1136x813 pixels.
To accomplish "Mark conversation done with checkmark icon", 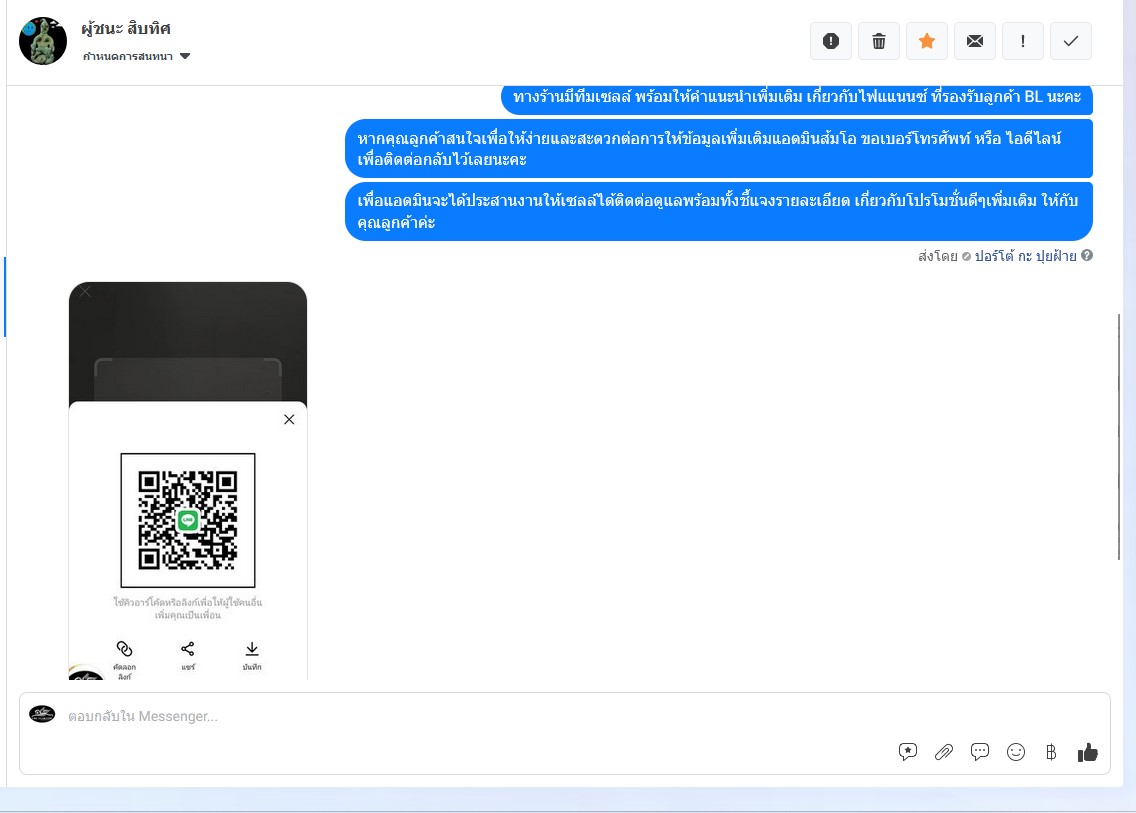I will click(x=1071, y=41).
